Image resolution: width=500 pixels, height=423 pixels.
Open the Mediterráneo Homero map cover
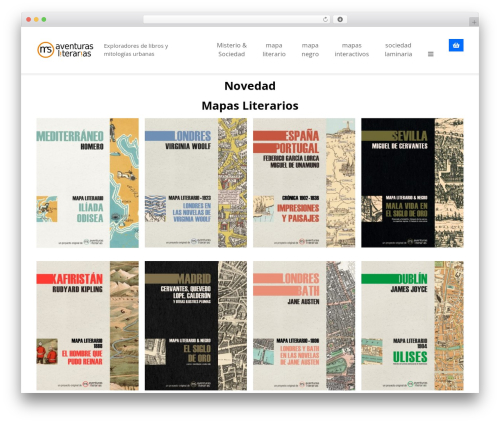88,183
